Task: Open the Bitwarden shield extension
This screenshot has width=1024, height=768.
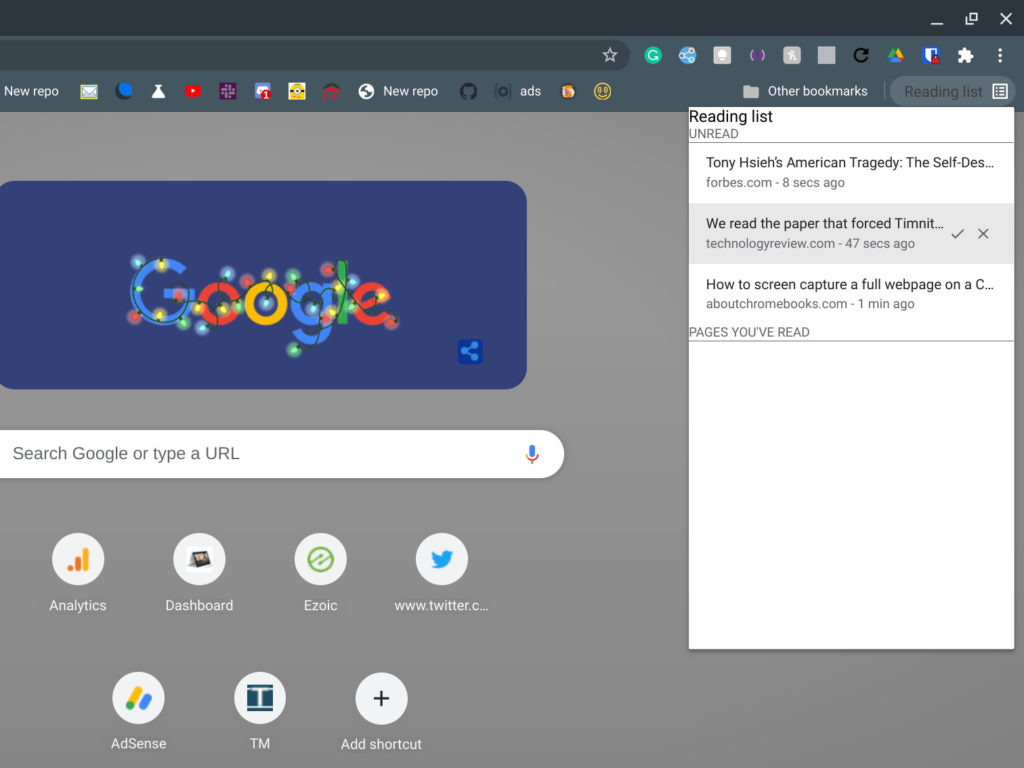Action: coord(931,55)
